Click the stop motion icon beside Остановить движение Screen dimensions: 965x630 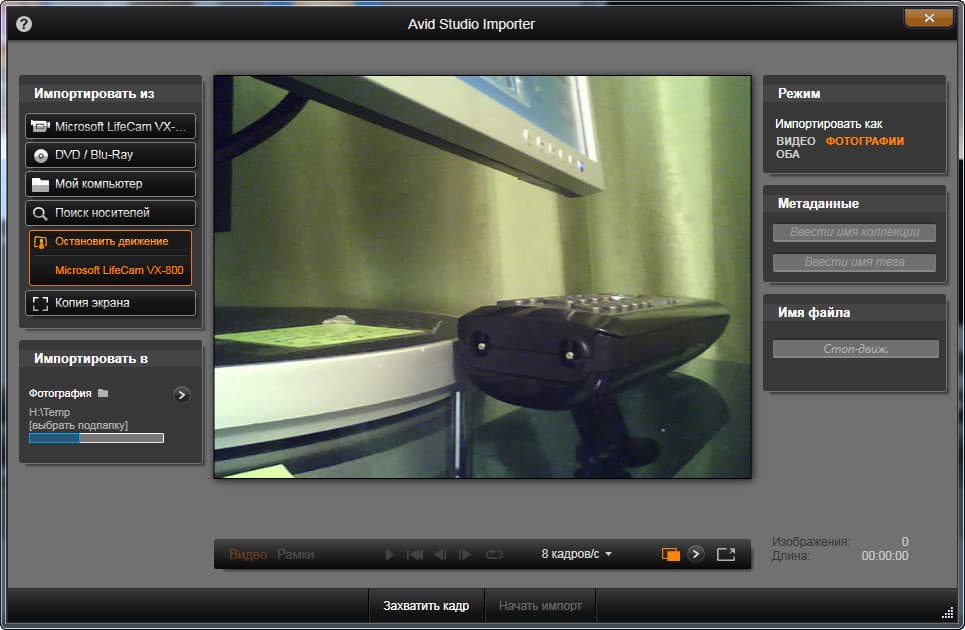pyautogui.click(x=40, y=242)
